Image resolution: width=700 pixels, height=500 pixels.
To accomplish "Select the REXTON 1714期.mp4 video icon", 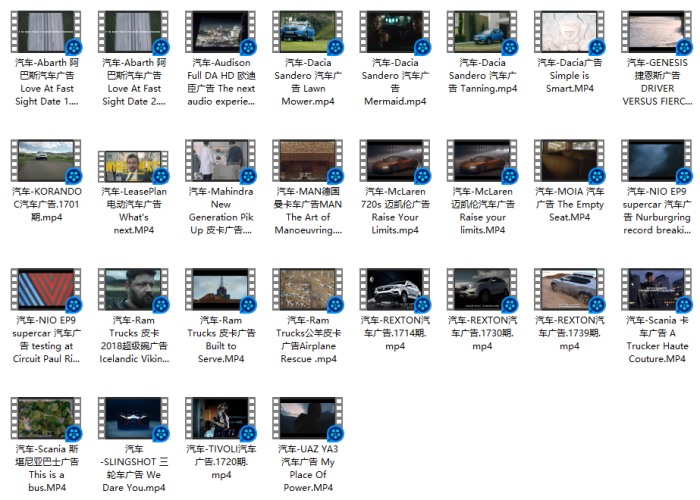I will (395, 289).
